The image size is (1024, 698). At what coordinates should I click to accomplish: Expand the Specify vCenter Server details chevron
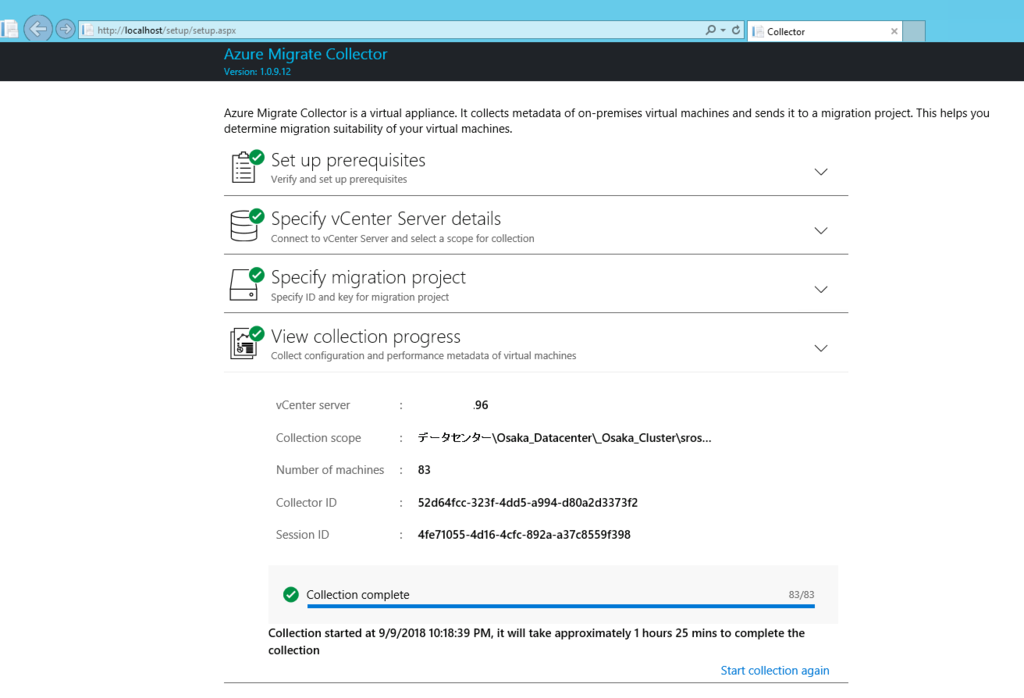click(821, 230)
